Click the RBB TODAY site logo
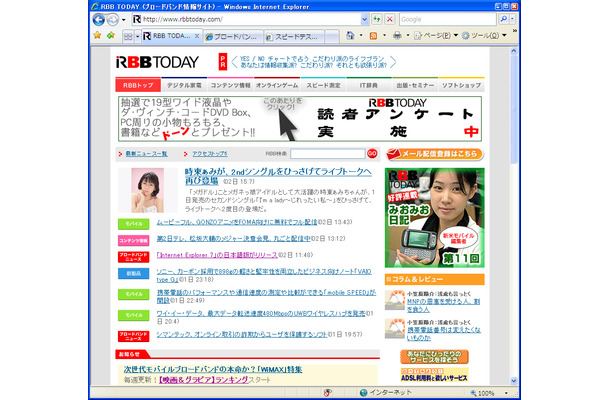 157,62
